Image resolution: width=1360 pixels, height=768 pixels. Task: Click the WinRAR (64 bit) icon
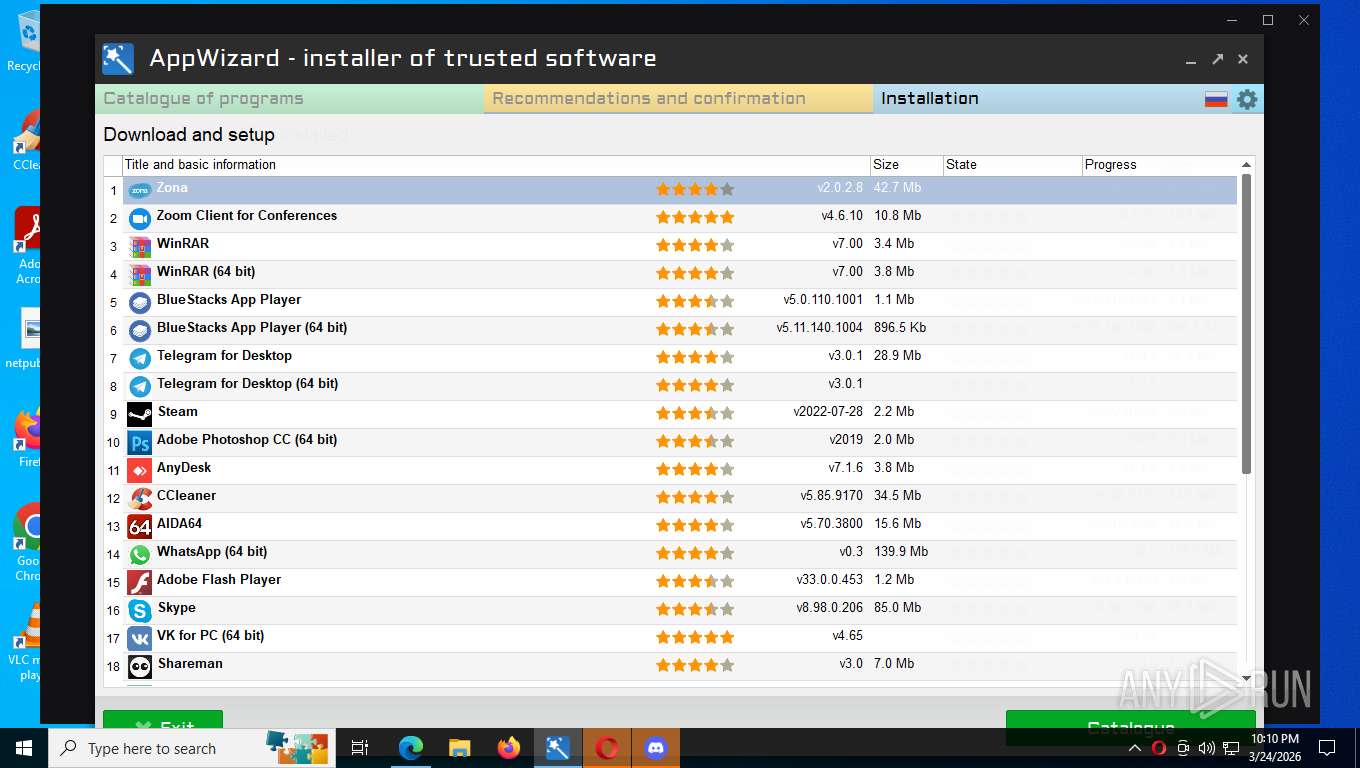pos(140,274)
